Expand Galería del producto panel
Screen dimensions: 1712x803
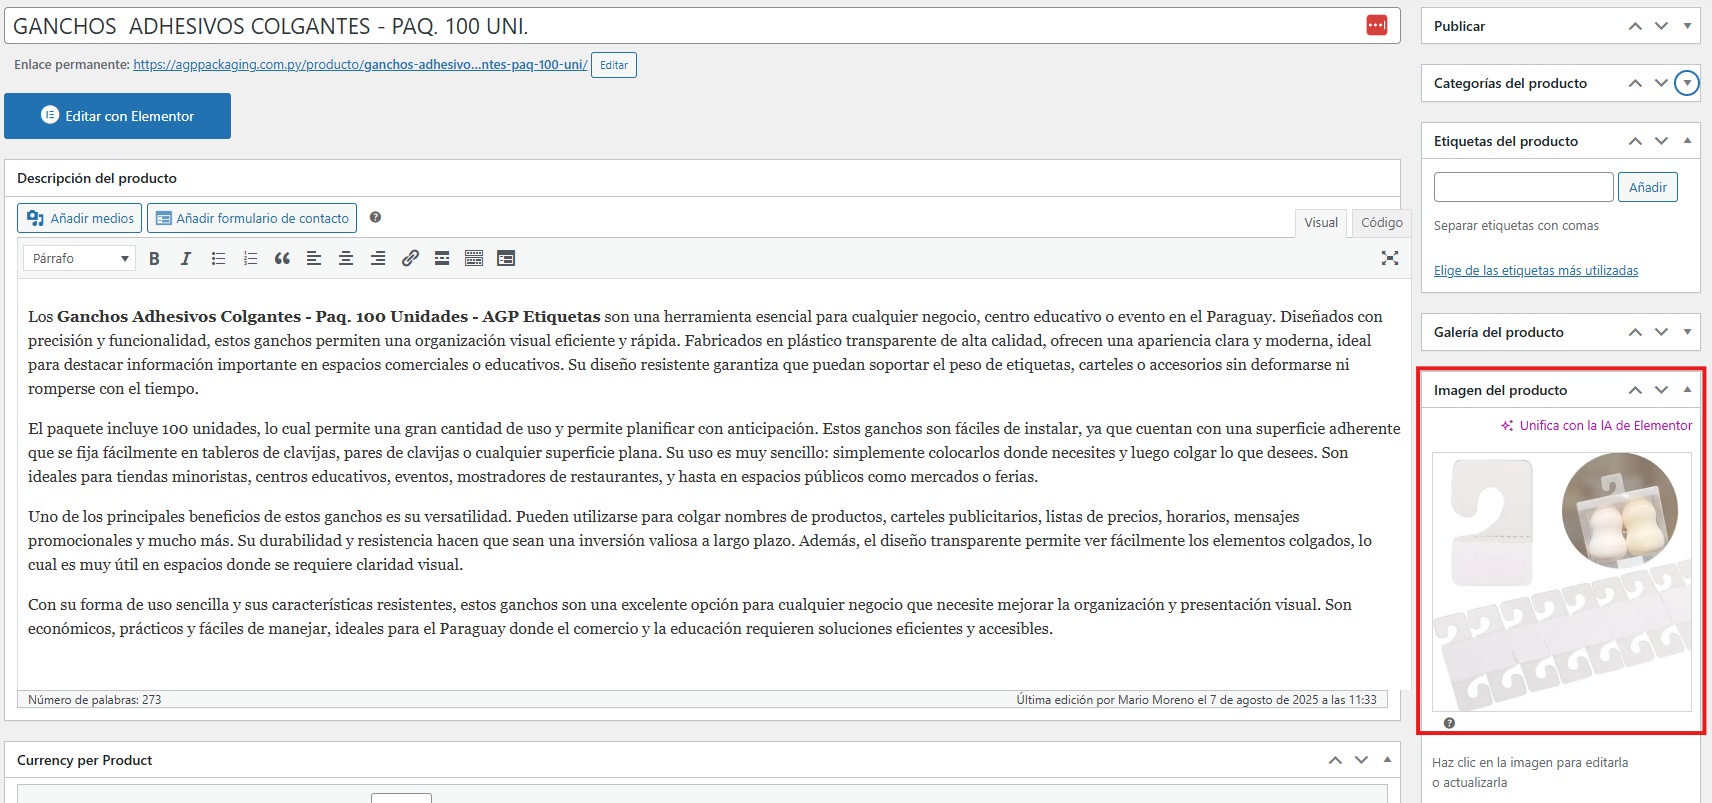tap(1687, 332)
